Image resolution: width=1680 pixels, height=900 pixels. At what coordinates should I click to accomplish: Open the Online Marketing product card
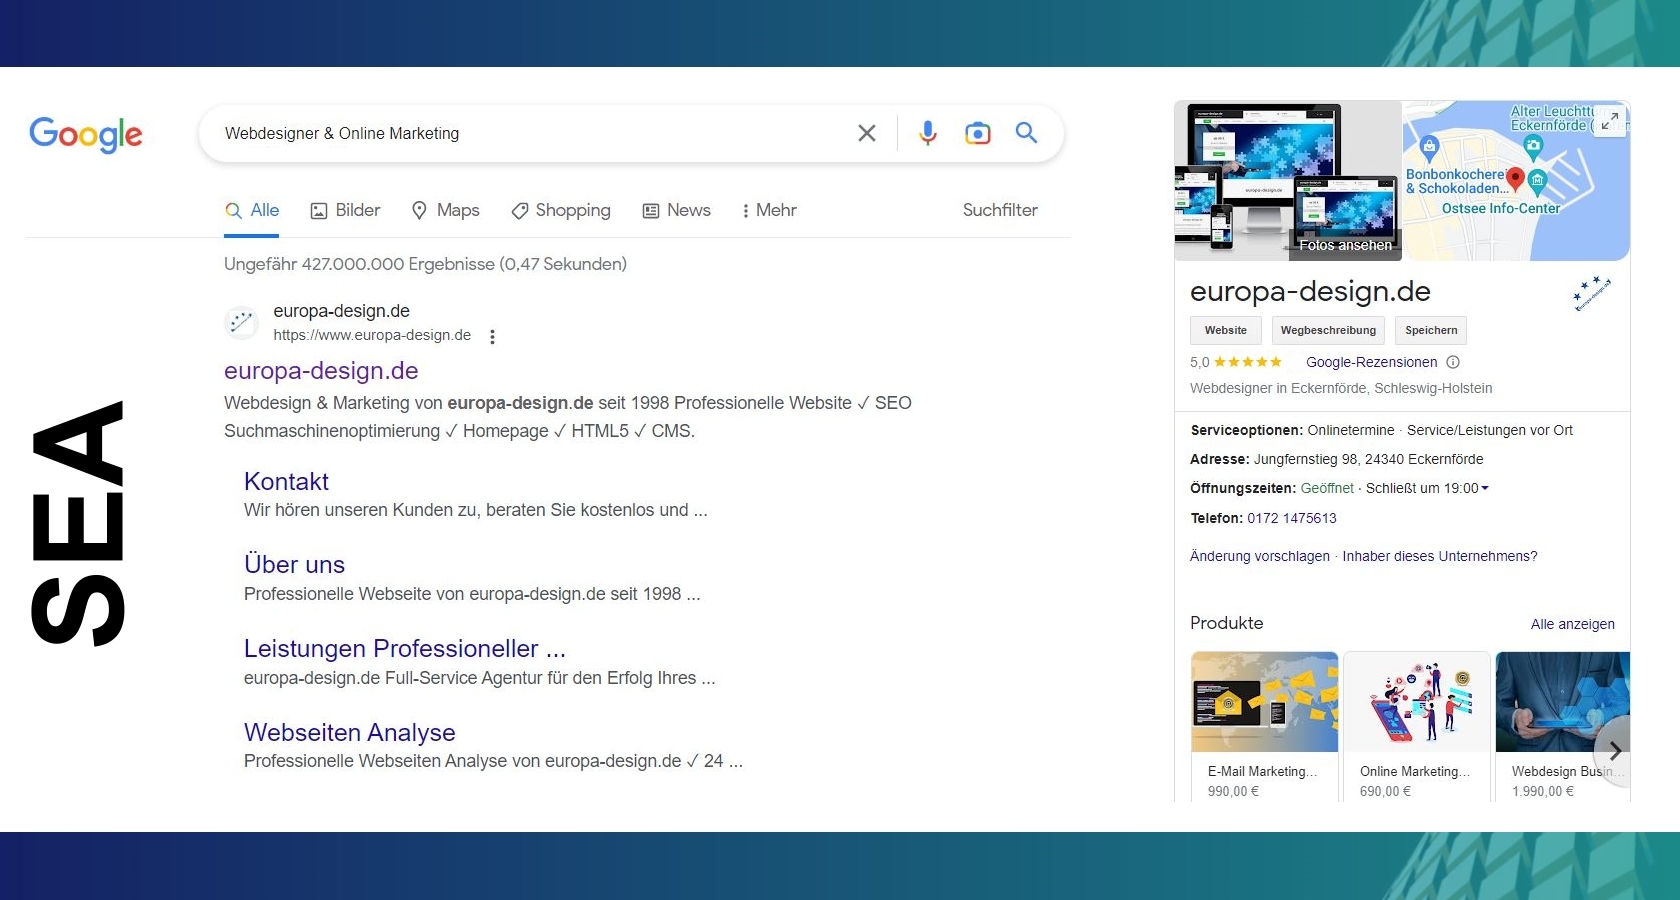coord(1417,726)
